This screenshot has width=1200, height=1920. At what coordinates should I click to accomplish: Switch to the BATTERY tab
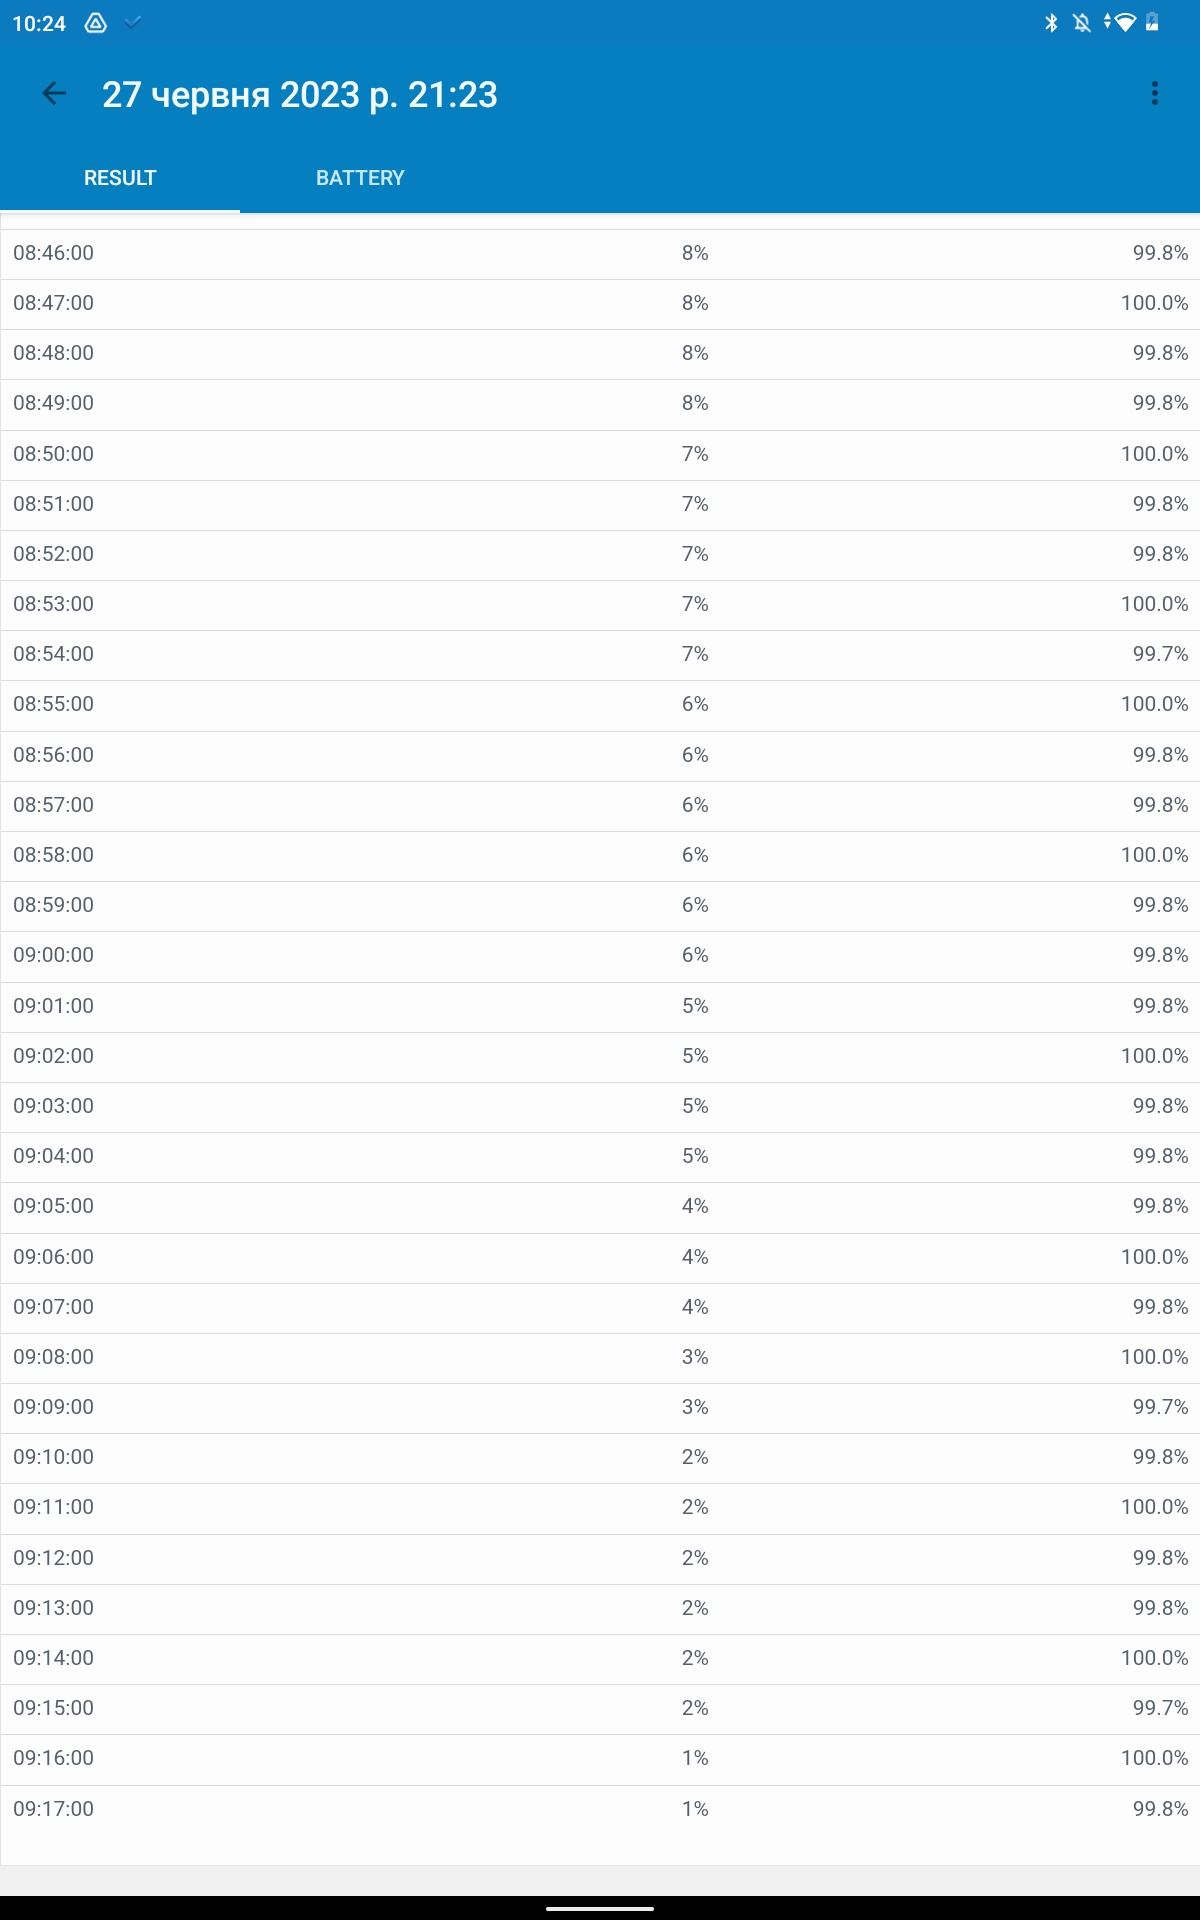click(x=360, y=178)
